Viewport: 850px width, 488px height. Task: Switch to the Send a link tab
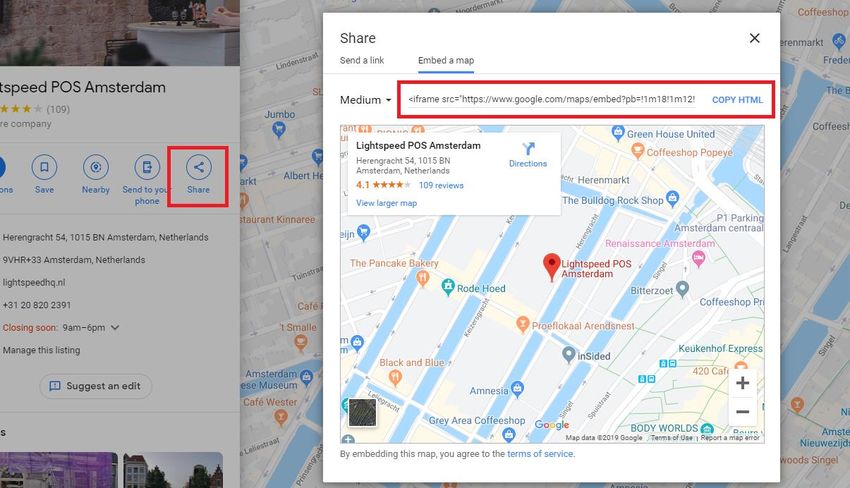click(x=362, y=60)
